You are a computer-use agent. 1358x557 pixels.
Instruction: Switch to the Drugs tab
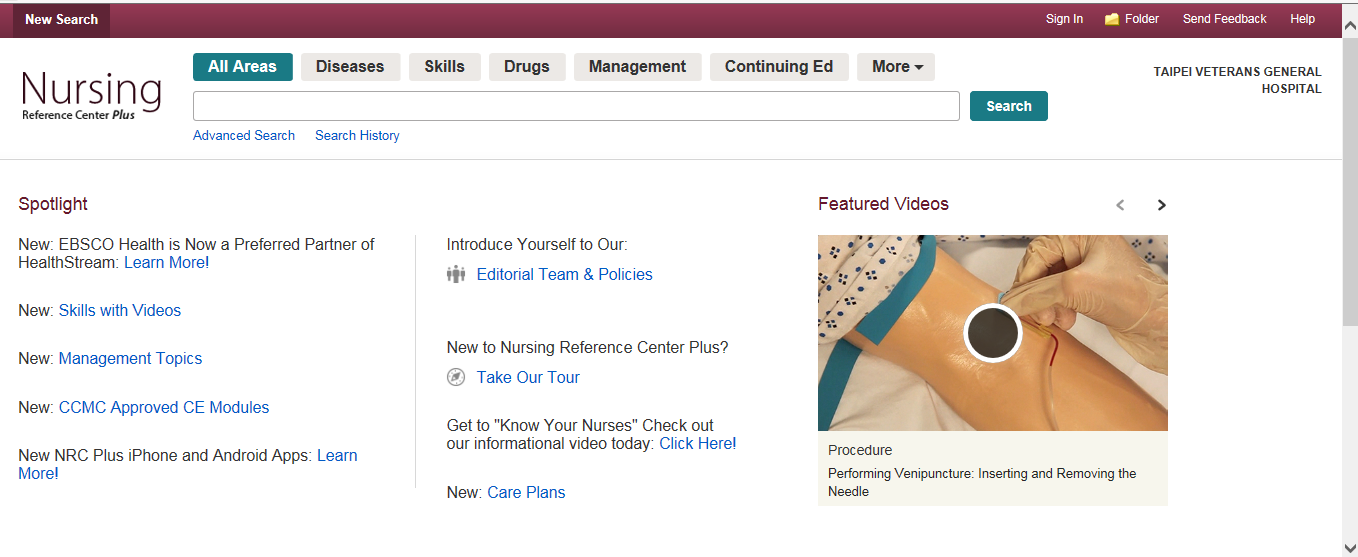point(527,67)
